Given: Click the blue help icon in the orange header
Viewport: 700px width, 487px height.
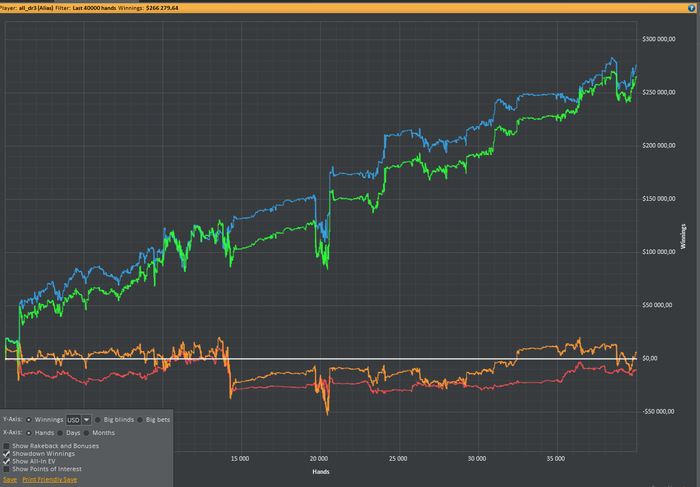Looking at the screenshot, I should [692, 8].
